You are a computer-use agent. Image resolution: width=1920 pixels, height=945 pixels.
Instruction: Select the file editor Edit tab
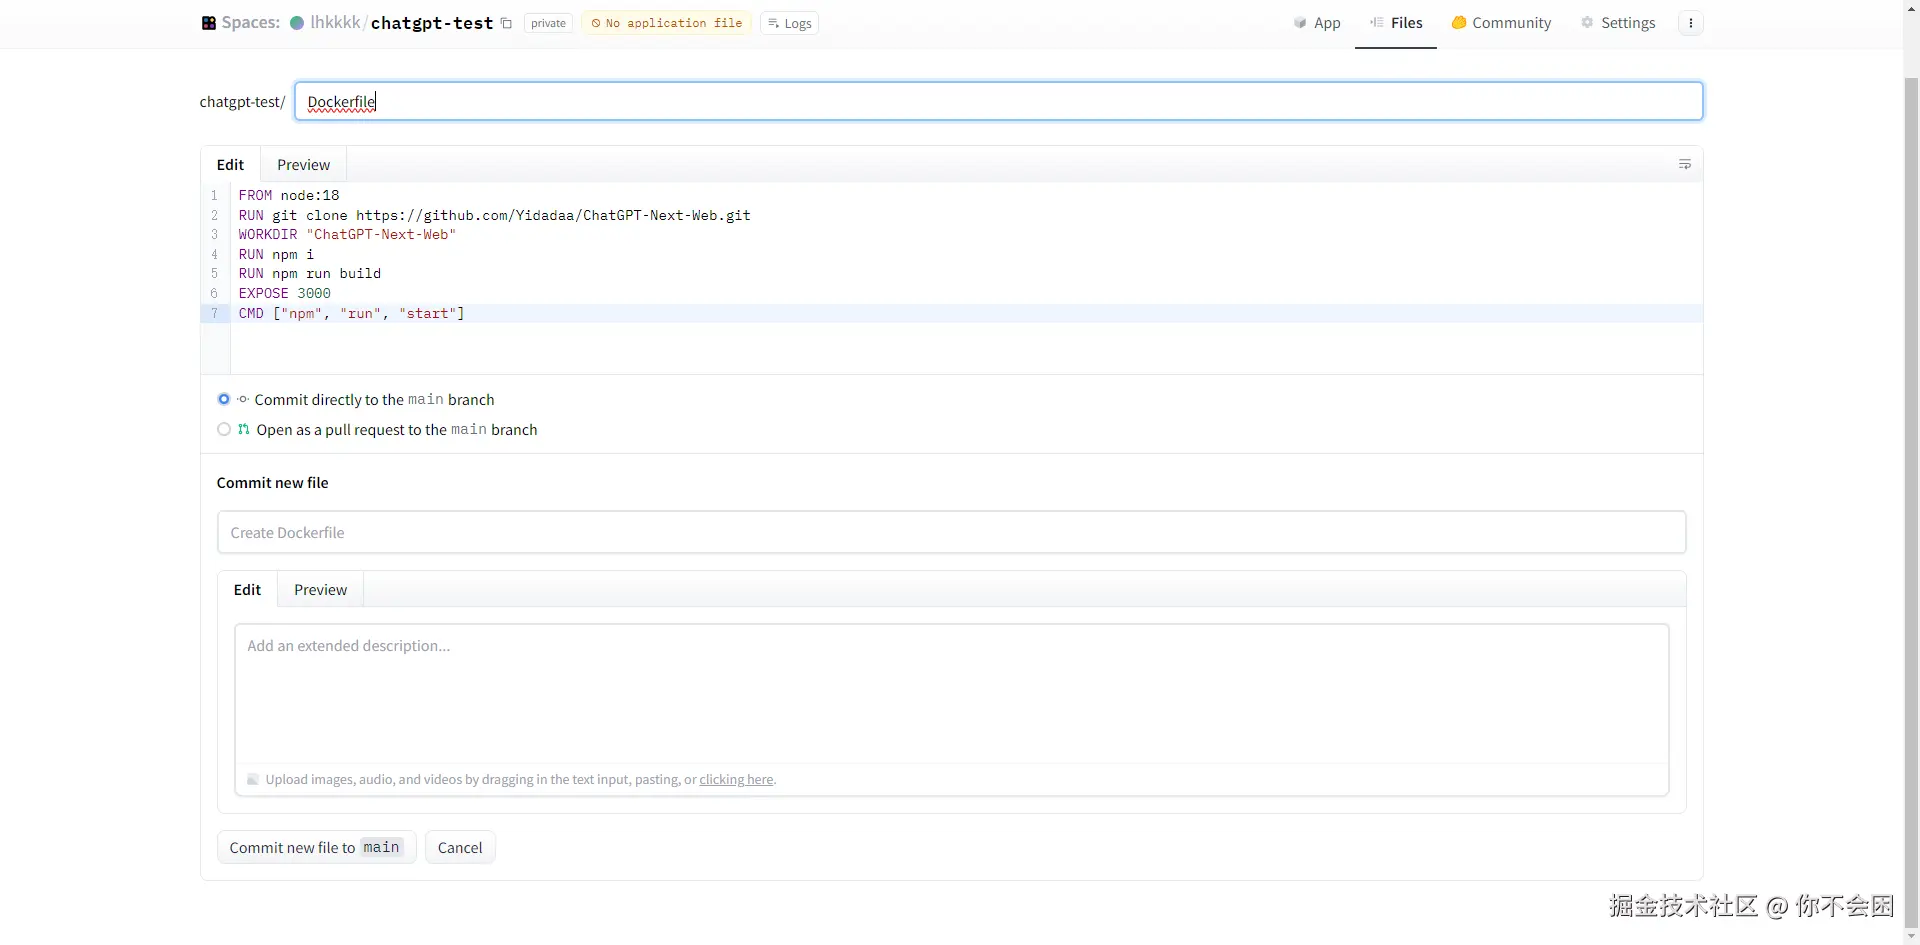[x=230, y=165]
